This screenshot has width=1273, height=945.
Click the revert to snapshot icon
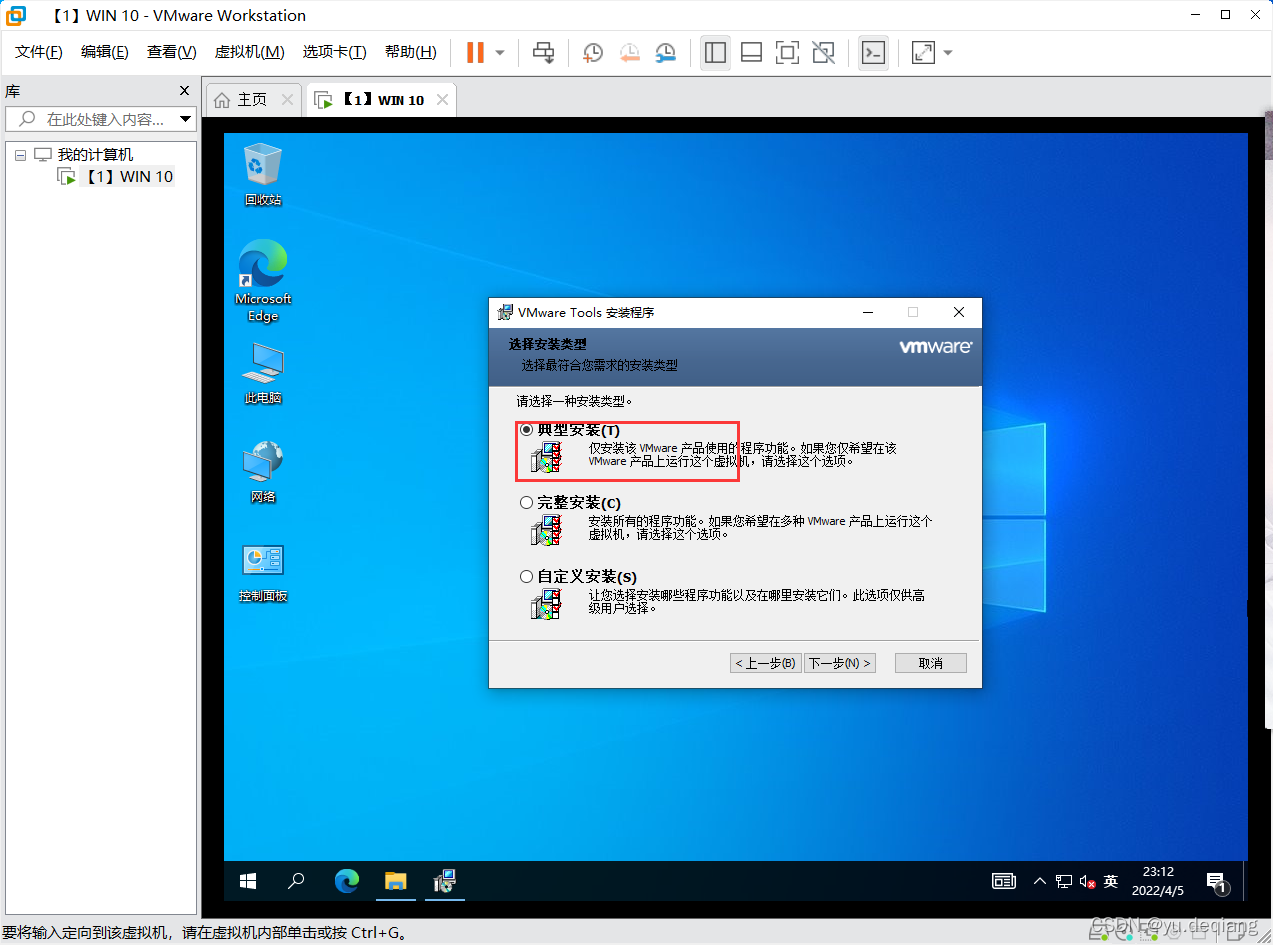click(629, 52)
